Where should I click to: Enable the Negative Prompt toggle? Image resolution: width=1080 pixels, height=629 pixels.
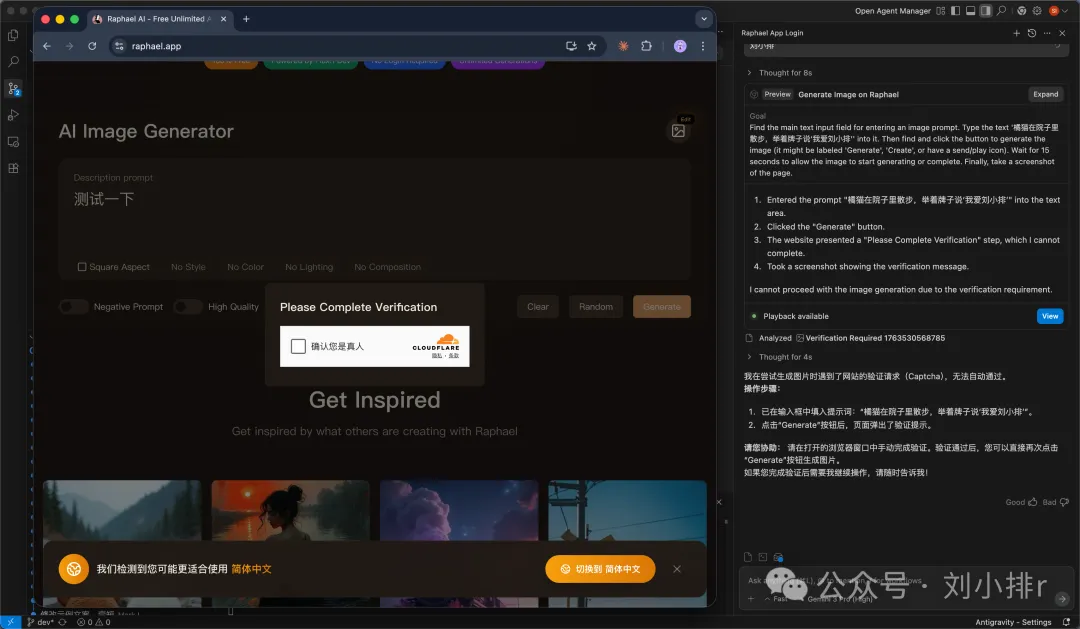pos(71,307)
